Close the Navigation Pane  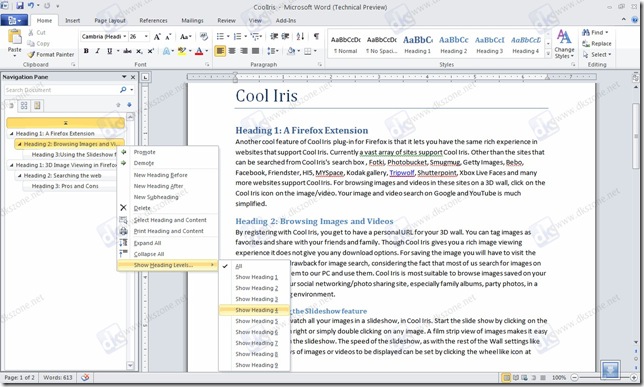[133, 77]
